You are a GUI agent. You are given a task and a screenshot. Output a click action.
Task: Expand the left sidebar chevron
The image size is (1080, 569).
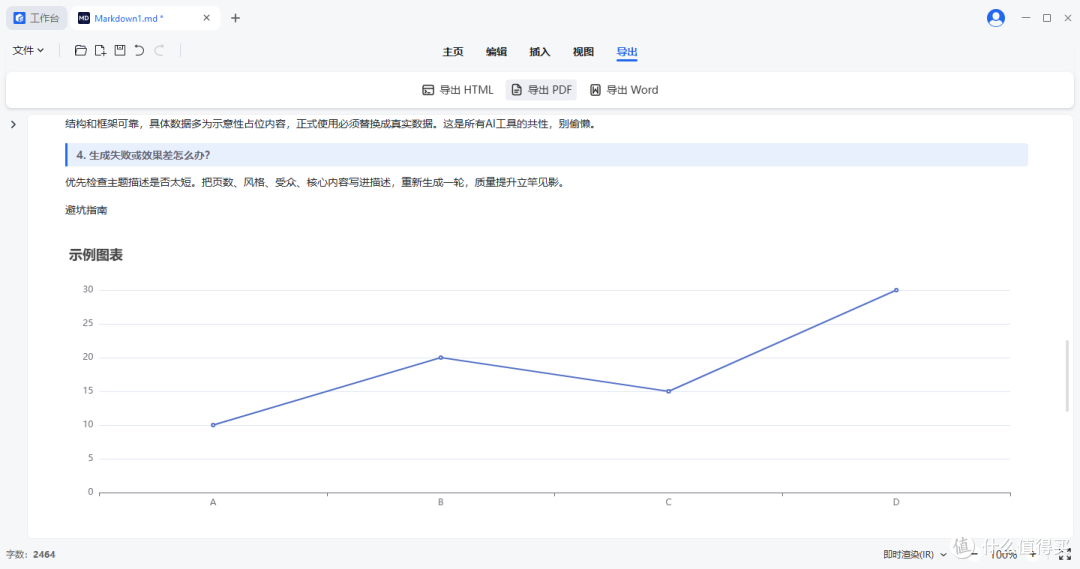[x=13, y=125]
